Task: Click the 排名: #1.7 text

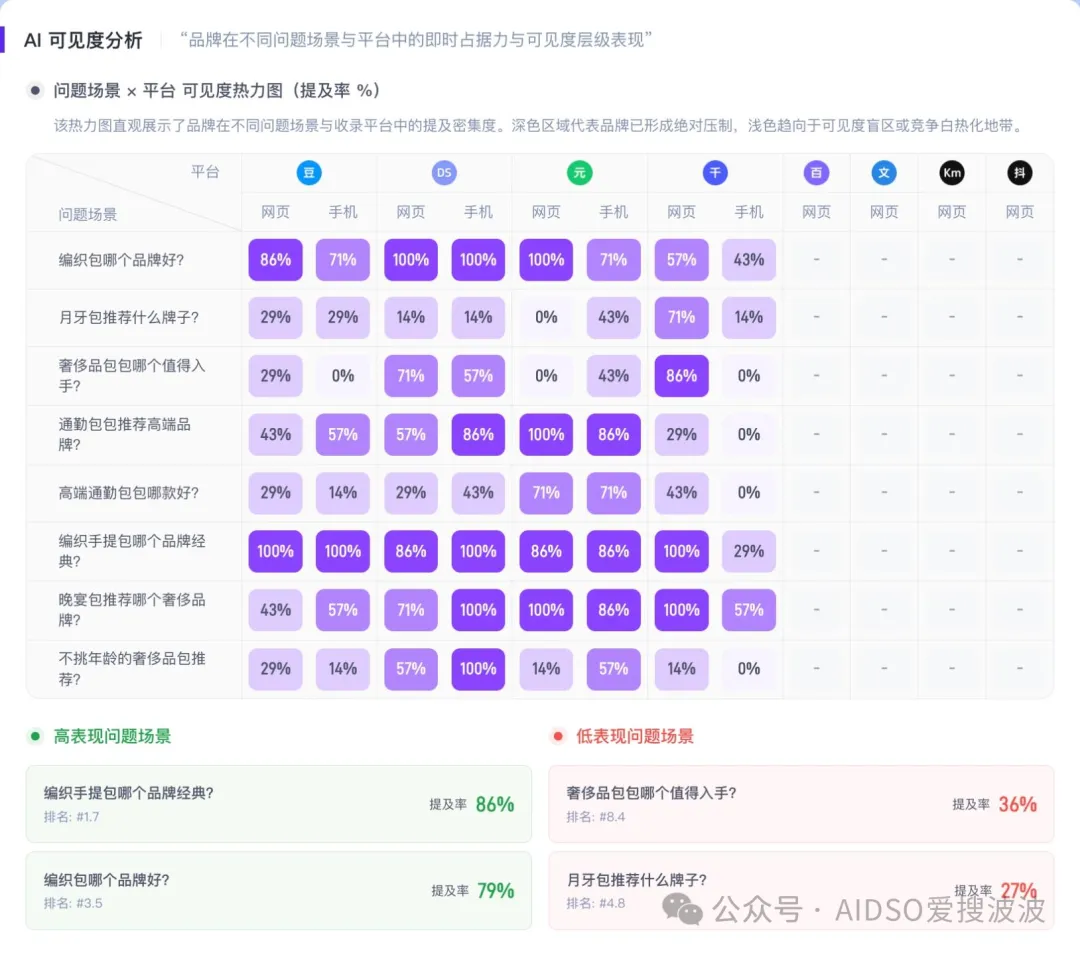Action: tap(72, 817)
